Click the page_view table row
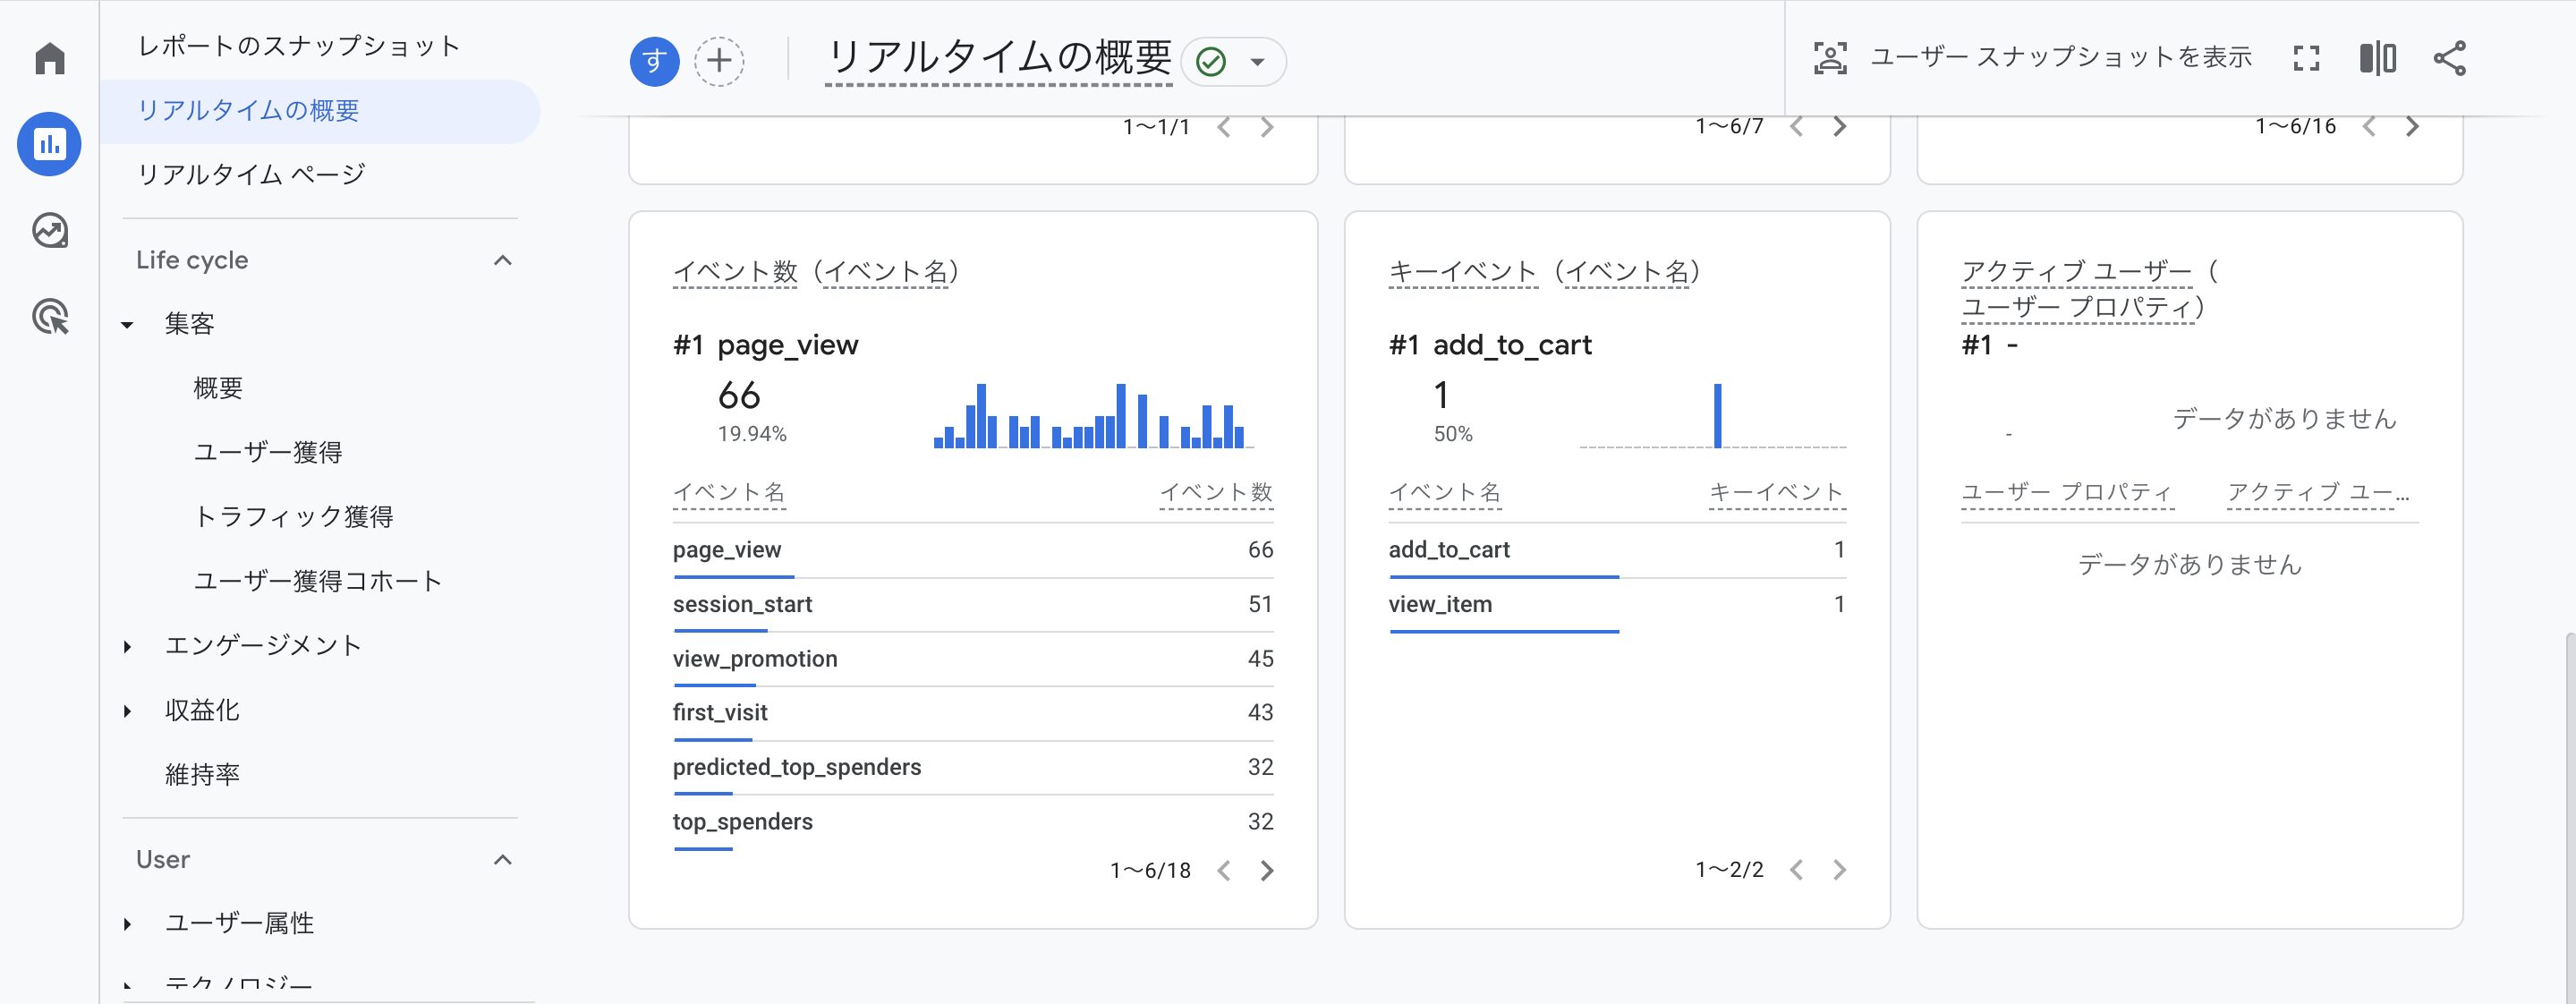Image resolution: width=2576 pixels, height=1004 pixels. click(x=973, y=550)
